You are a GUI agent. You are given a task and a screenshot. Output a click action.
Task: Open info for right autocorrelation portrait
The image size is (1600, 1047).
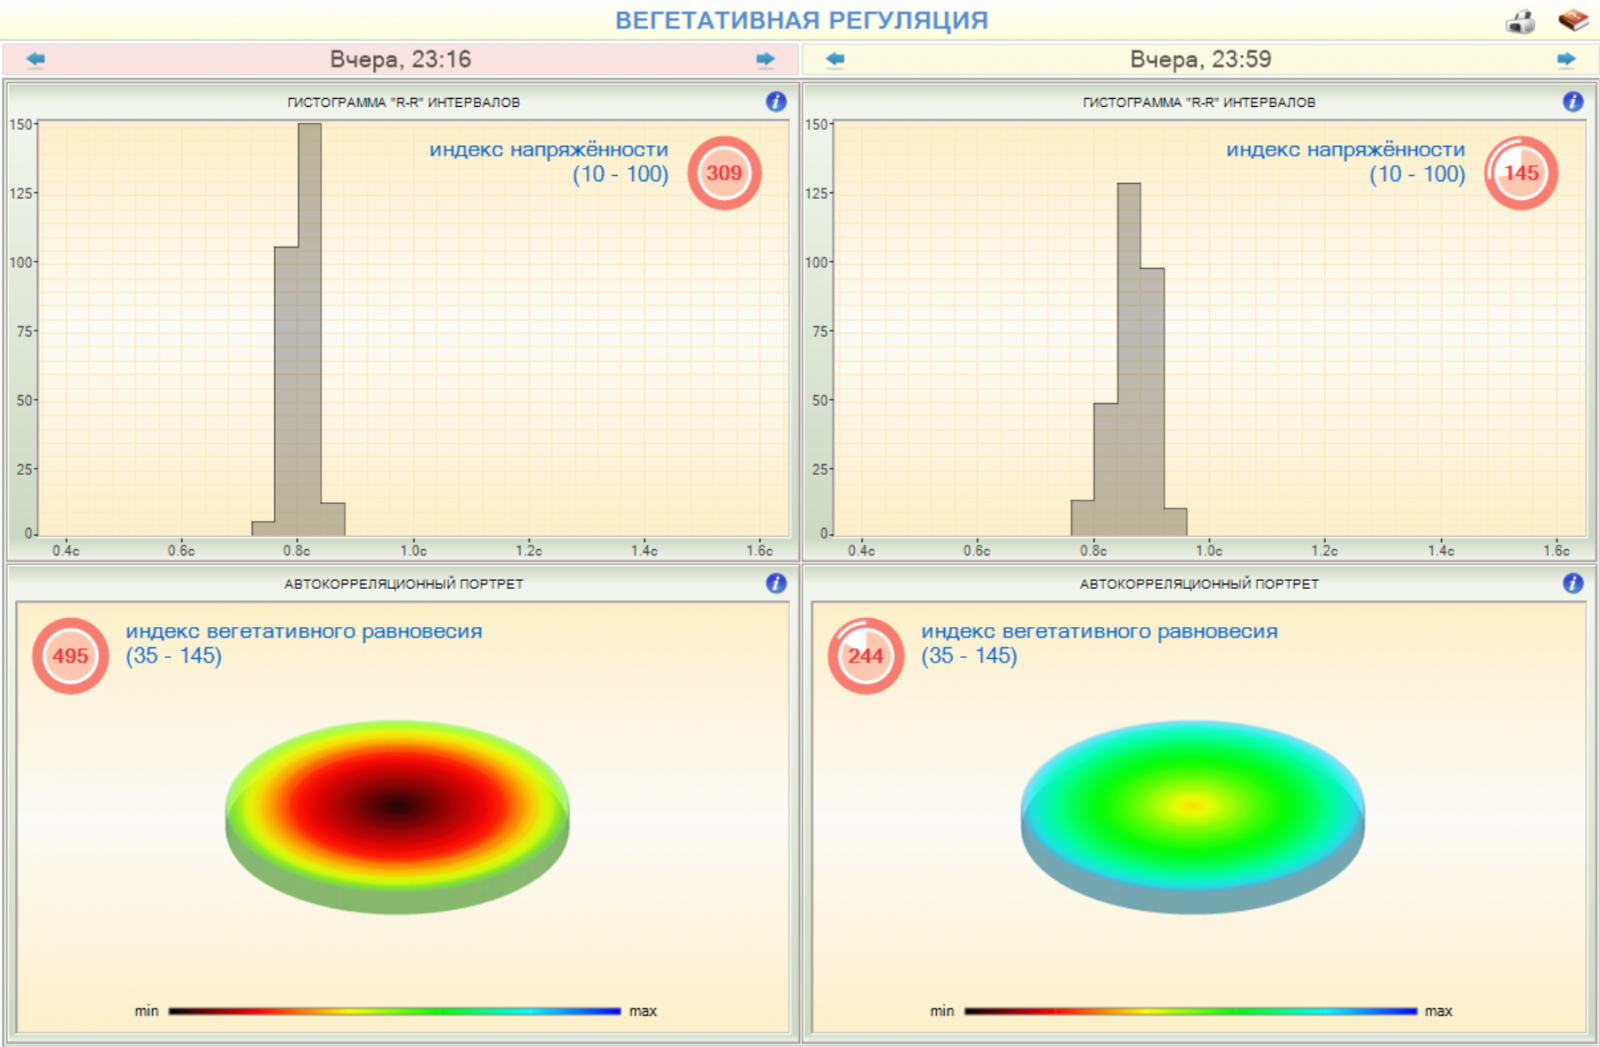click(1573, 583)
